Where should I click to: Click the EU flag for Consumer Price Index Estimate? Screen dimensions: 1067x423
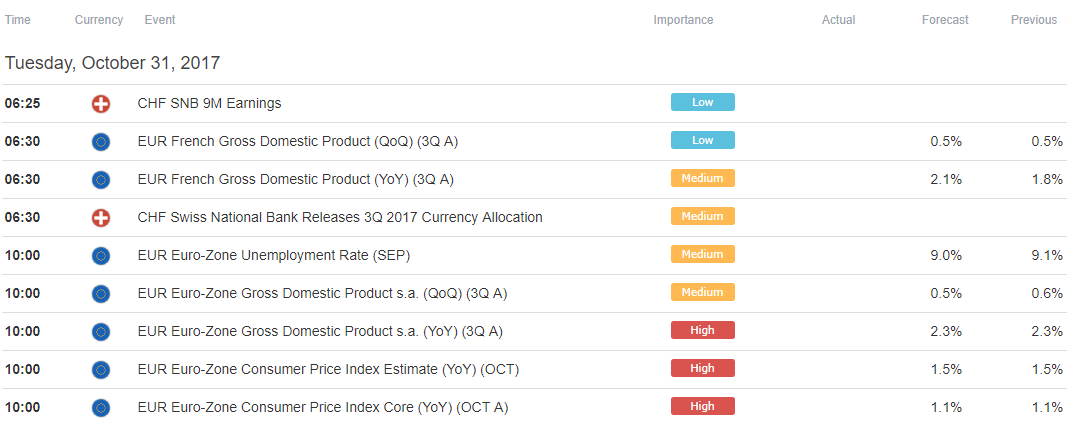(x=100, y=371)
